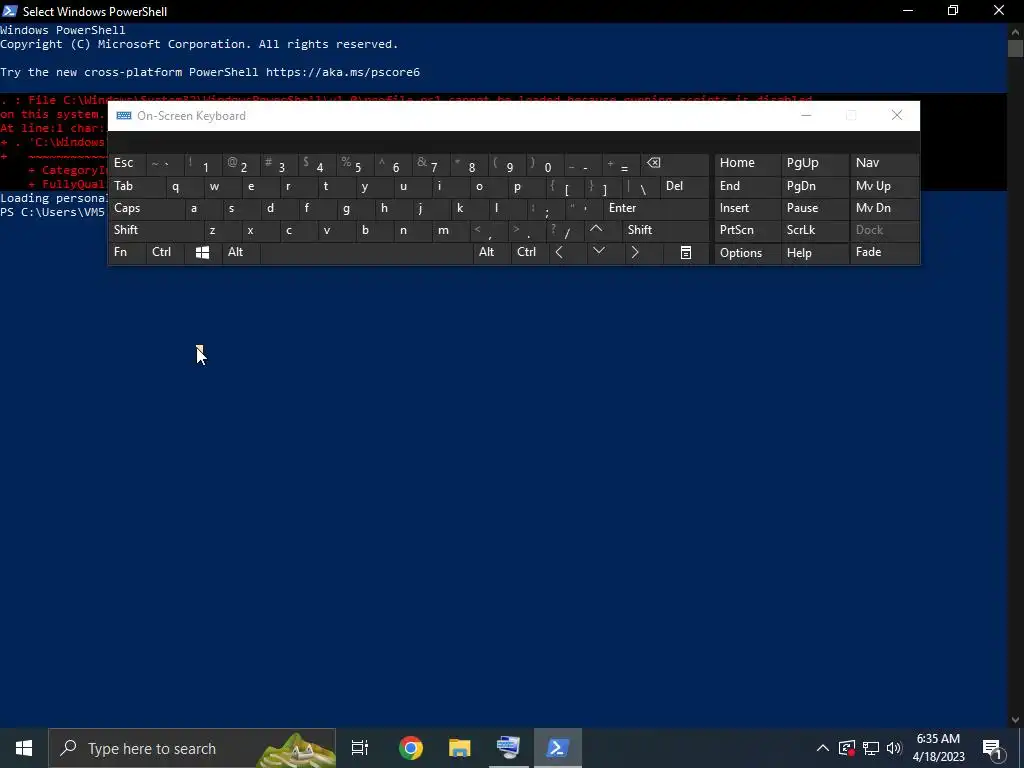Click the On-Screen Keyboard title bar icon
The width and height of the screenshot is (1024, 768).
(123, 116)
